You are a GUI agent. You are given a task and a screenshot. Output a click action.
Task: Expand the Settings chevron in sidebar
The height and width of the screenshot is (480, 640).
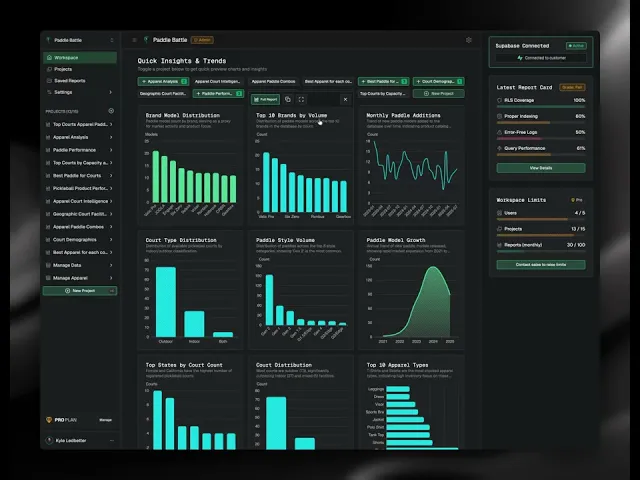pos(111,92)
